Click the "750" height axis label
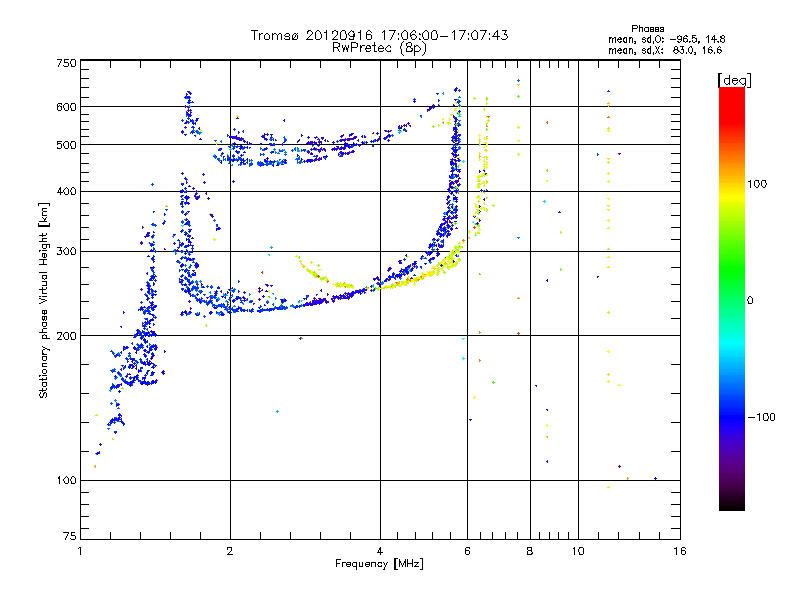The image size is (800, 600). [x=66, y=63]
